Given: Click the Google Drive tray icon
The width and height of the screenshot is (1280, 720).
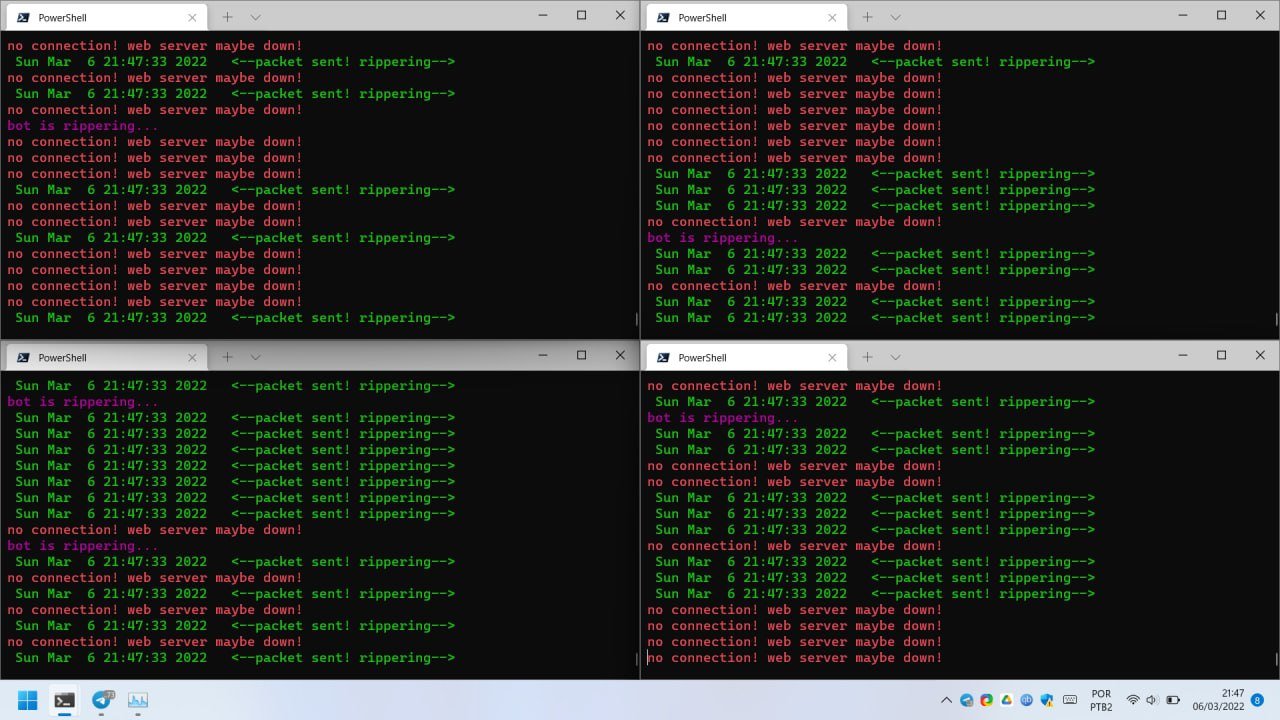Looking at the screenshot, I should pos(1007,700).
